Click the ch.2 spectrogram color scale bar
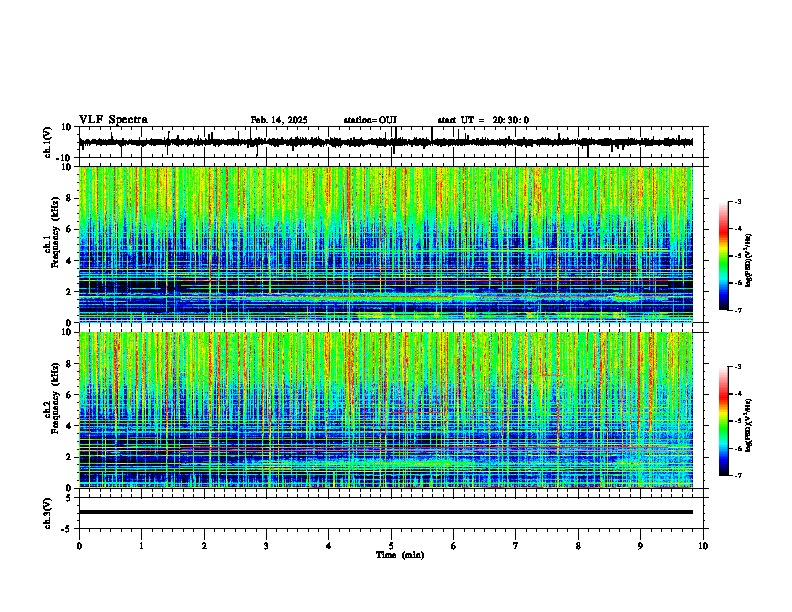This screenshot has height=612, width=792. 724,421
